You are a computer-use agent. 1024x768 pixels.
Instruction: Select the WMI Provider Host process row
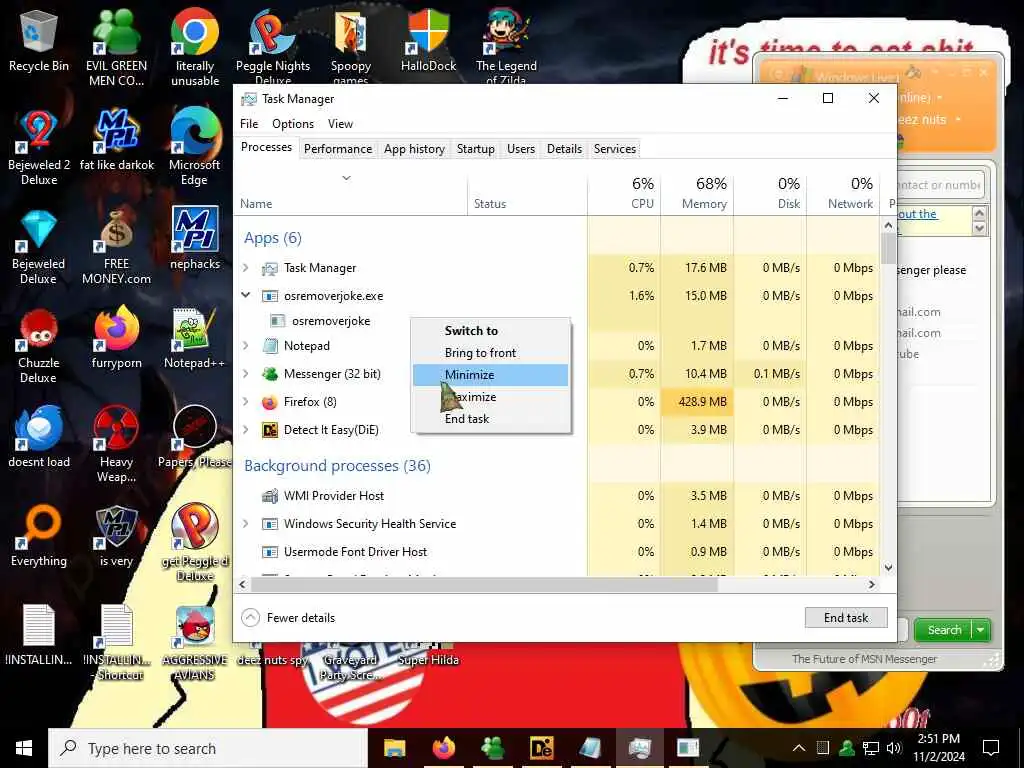557,496
